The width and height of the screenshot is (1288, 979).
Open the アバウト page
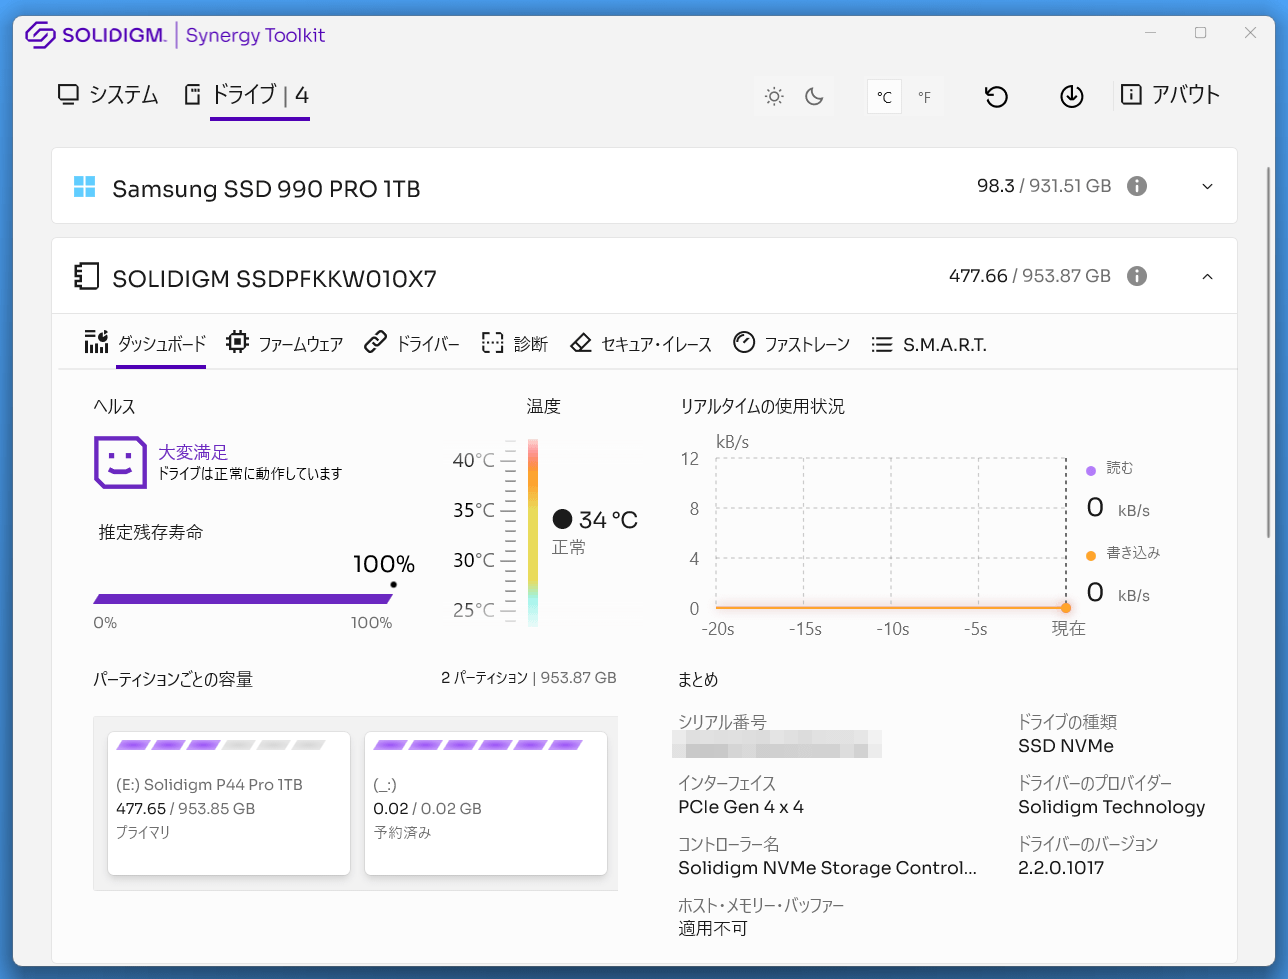click(1170, 95)
